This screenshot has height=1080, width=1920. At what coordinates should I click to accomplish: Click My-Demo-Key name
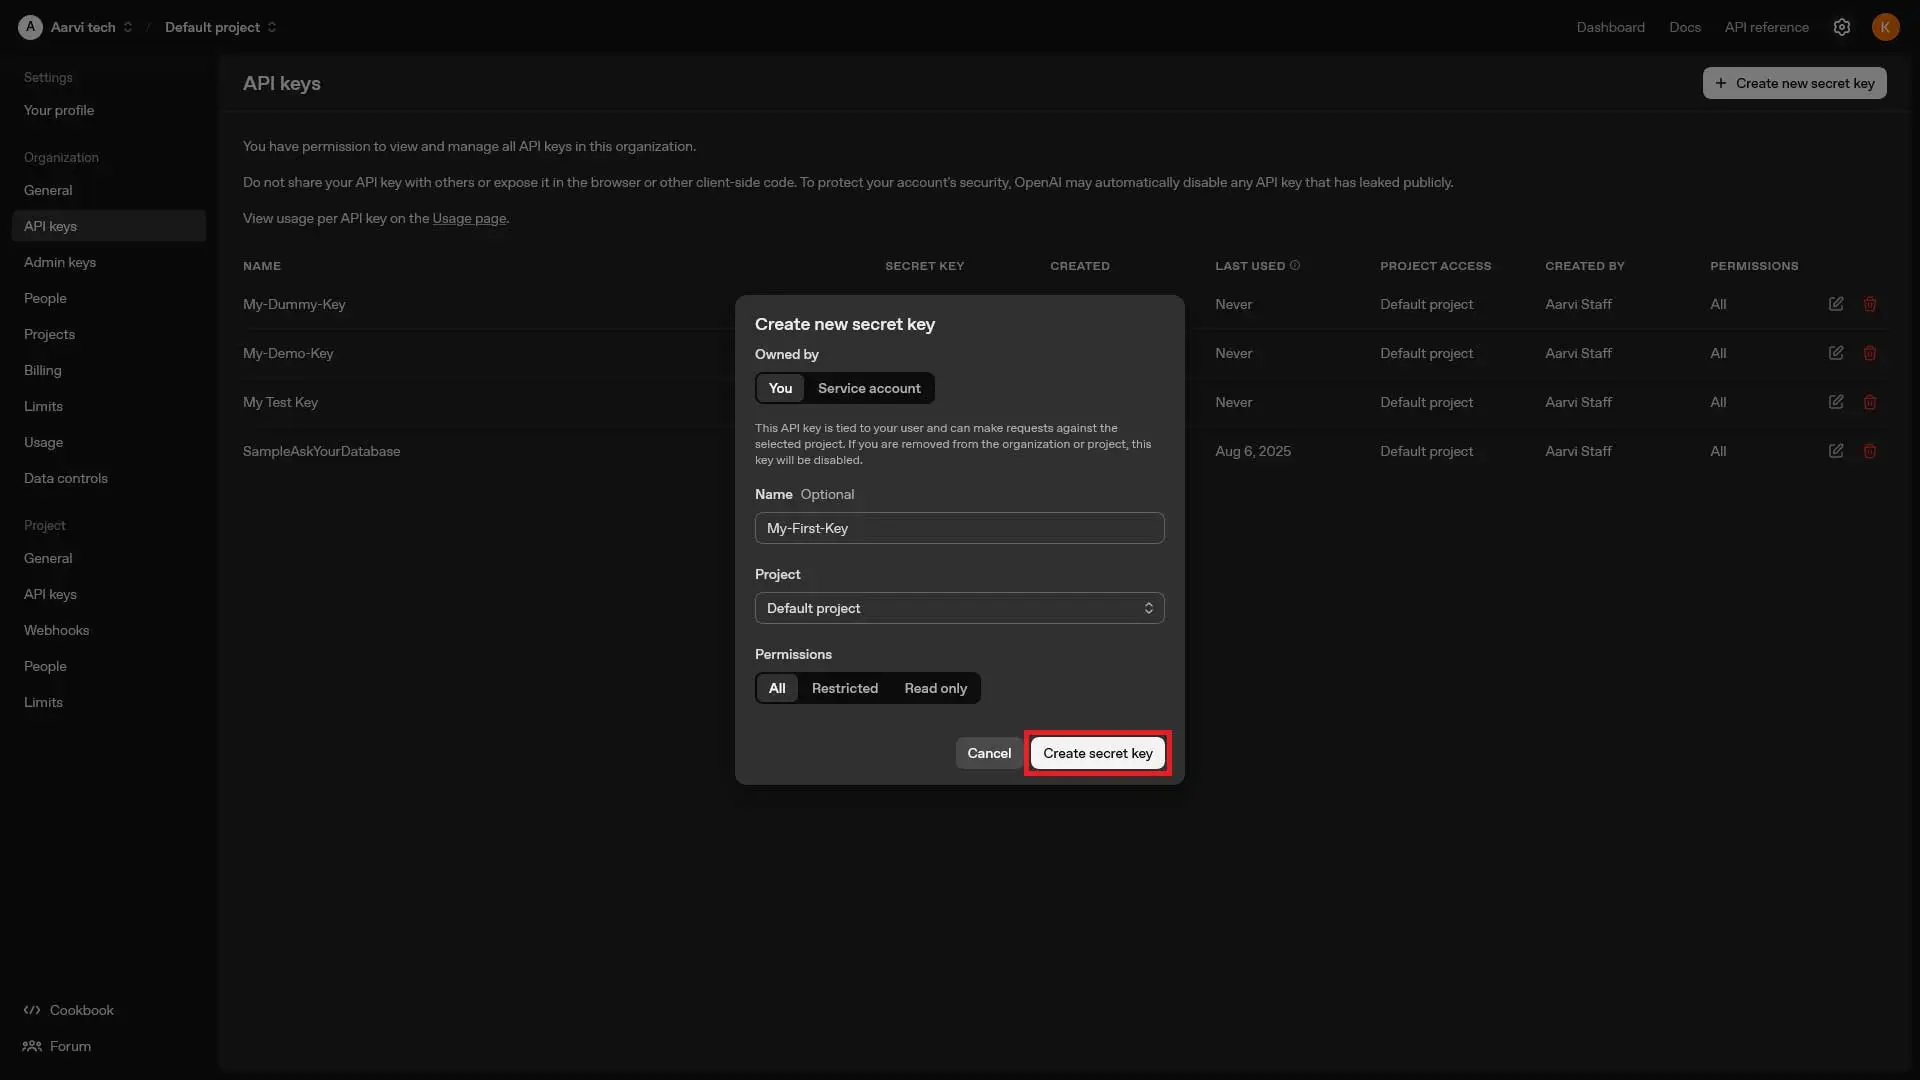pyautogui.click(x=288, y=353)
